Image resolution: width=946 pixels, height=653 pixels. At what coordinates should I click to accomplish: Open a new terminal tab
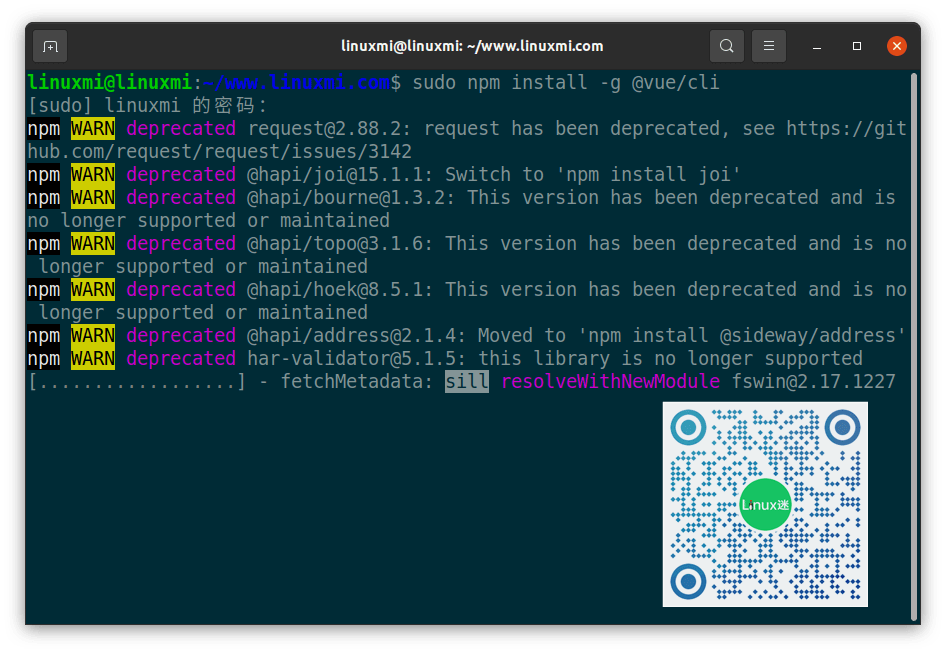click(50, 46)
